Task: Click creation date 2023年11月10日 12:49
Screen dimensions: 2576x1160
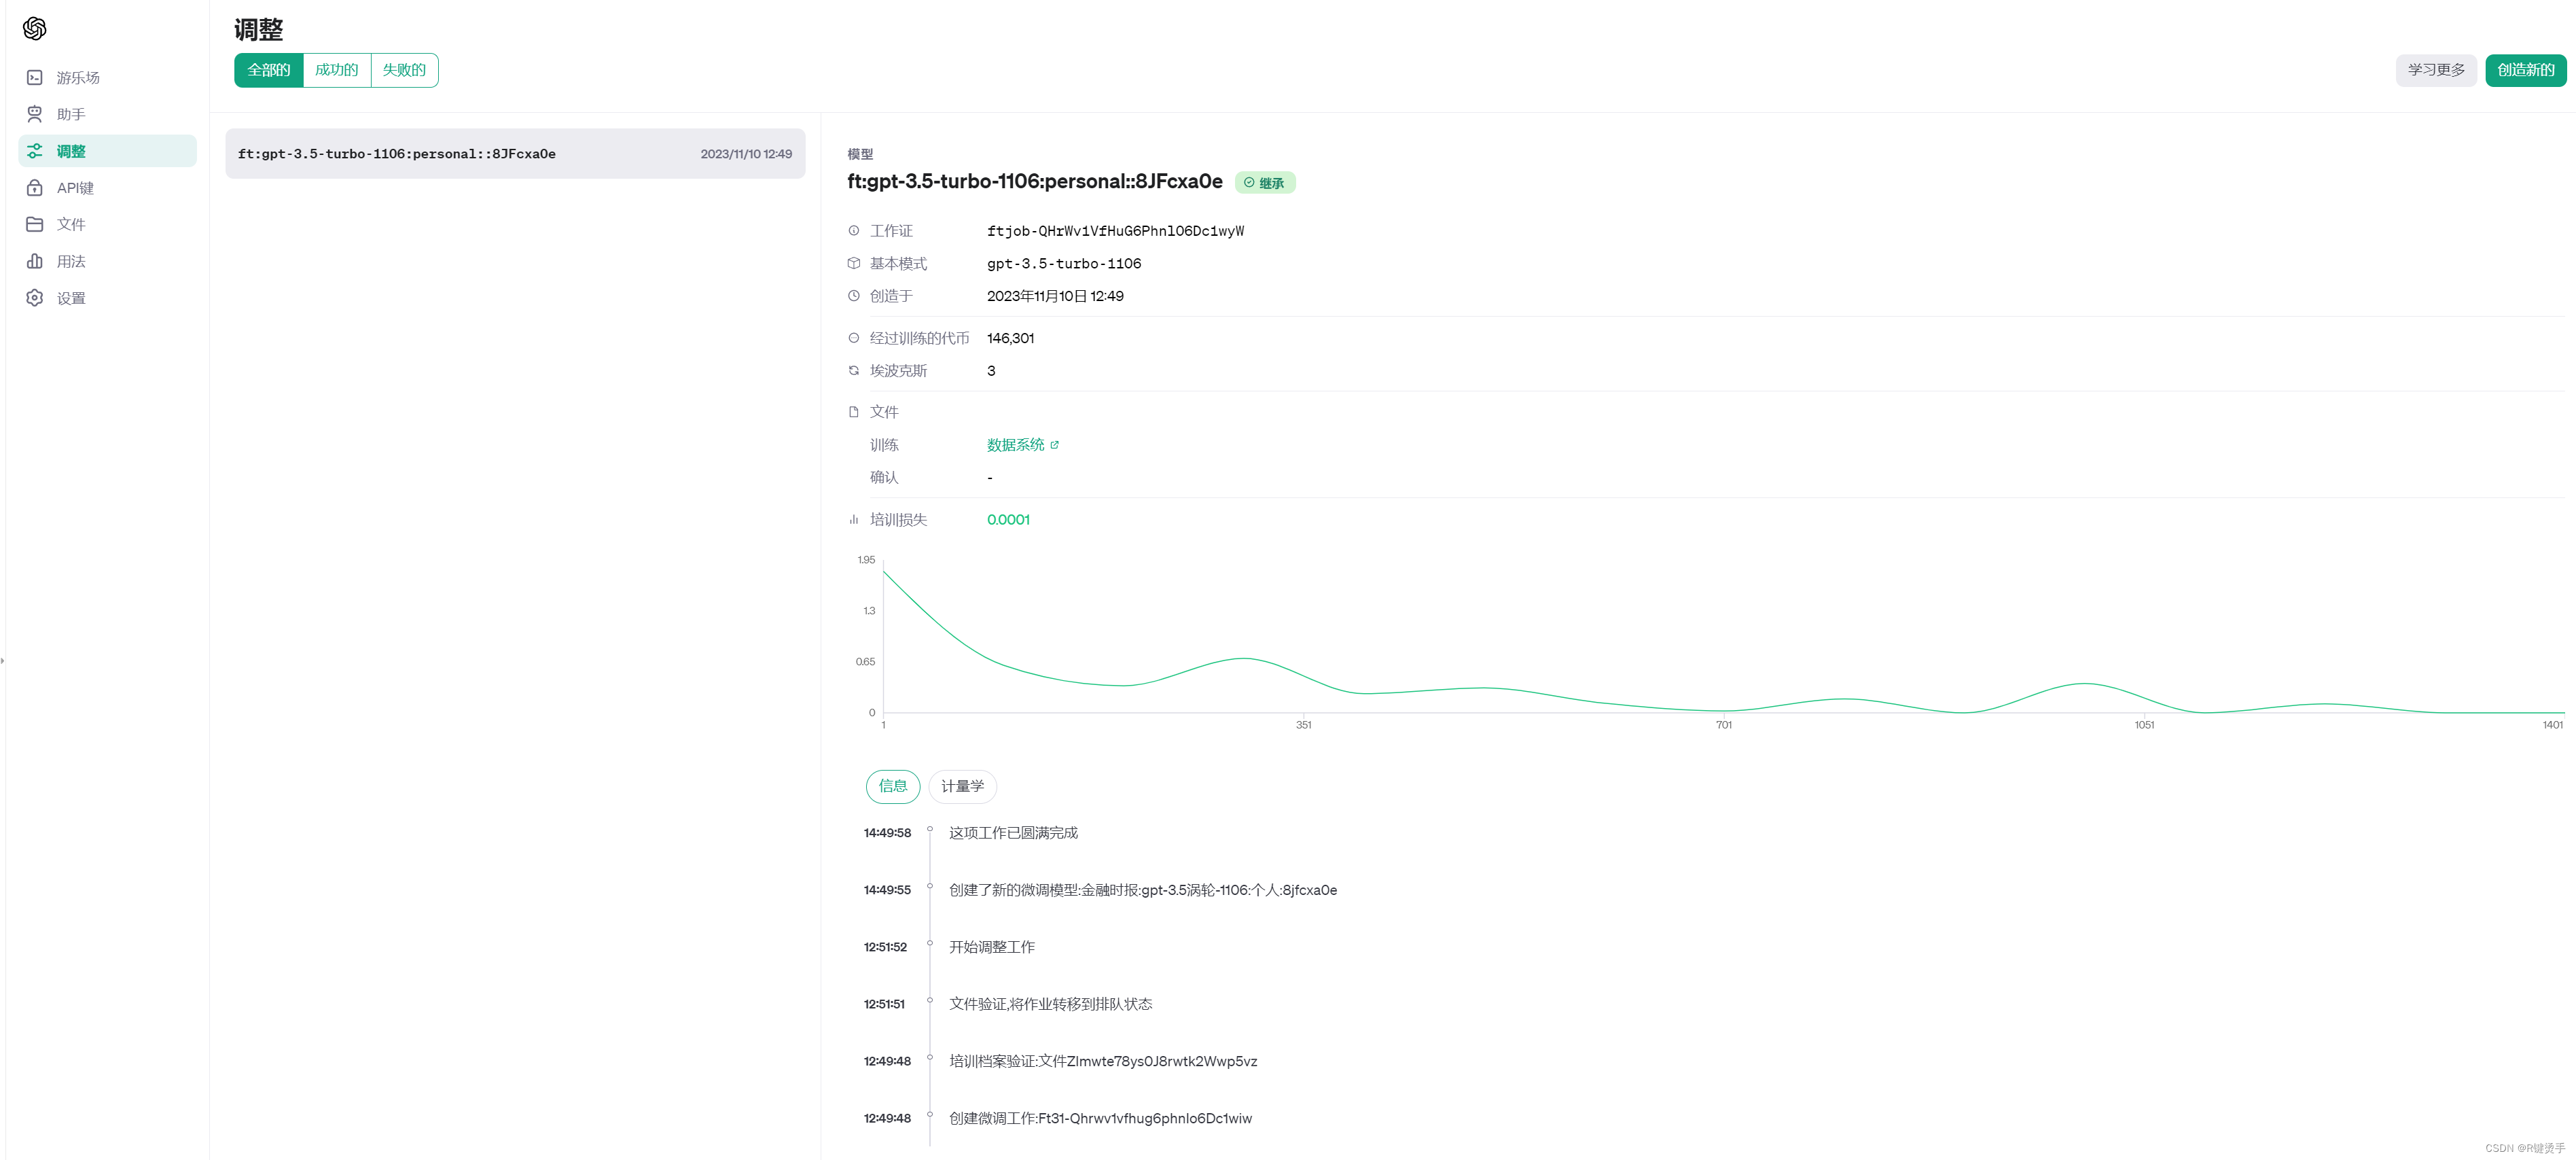Action: coord(1055,296)
